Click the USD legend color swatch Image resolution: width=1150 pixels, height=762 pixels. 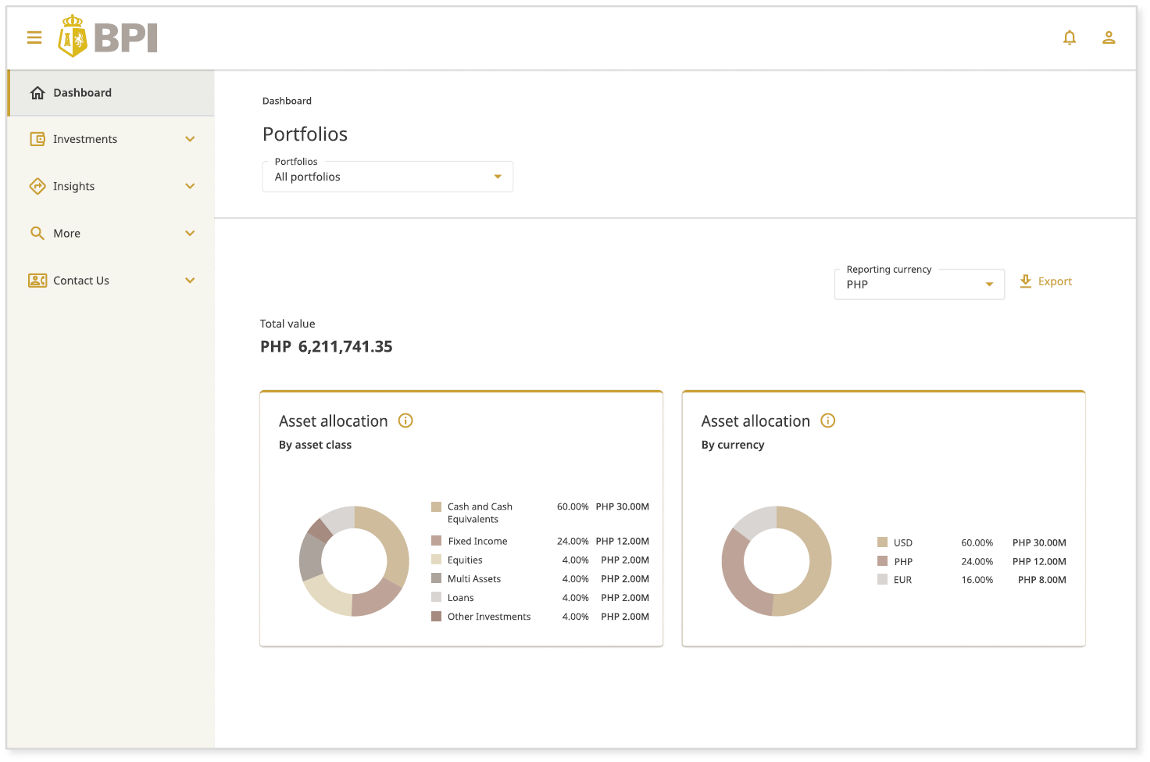click(882, 543)
